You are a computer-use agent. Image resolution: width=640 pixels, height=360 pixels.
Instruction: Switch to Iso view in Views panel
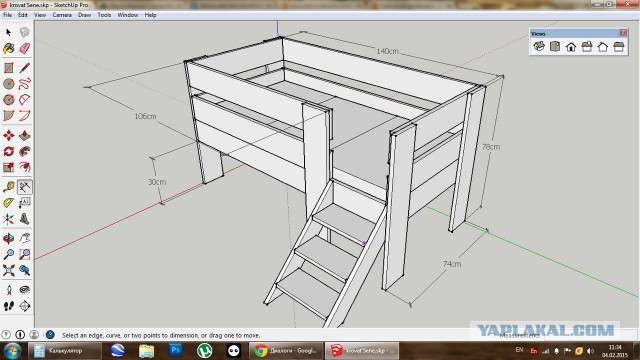[539, 47]
